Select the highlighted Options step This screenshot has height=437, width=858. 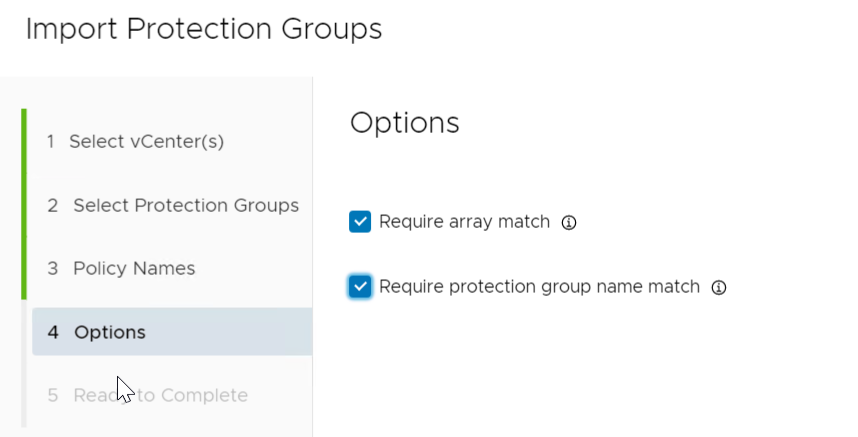click(172, 331)
